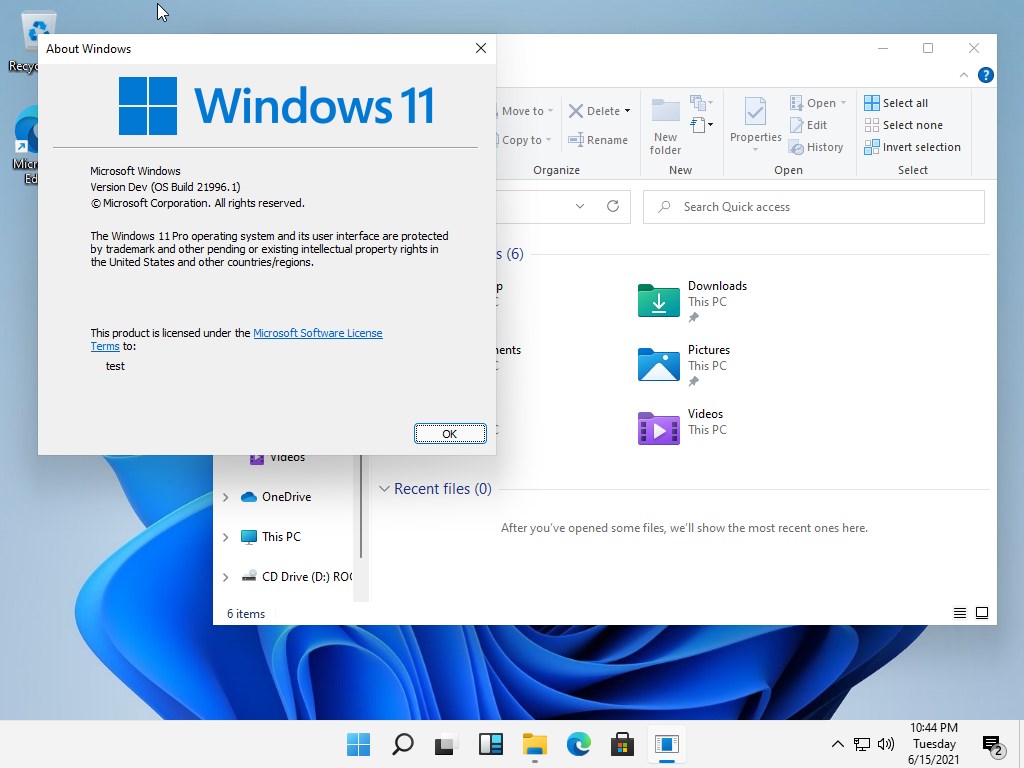Open Properties from the ribbon

(x=755, y=120)
